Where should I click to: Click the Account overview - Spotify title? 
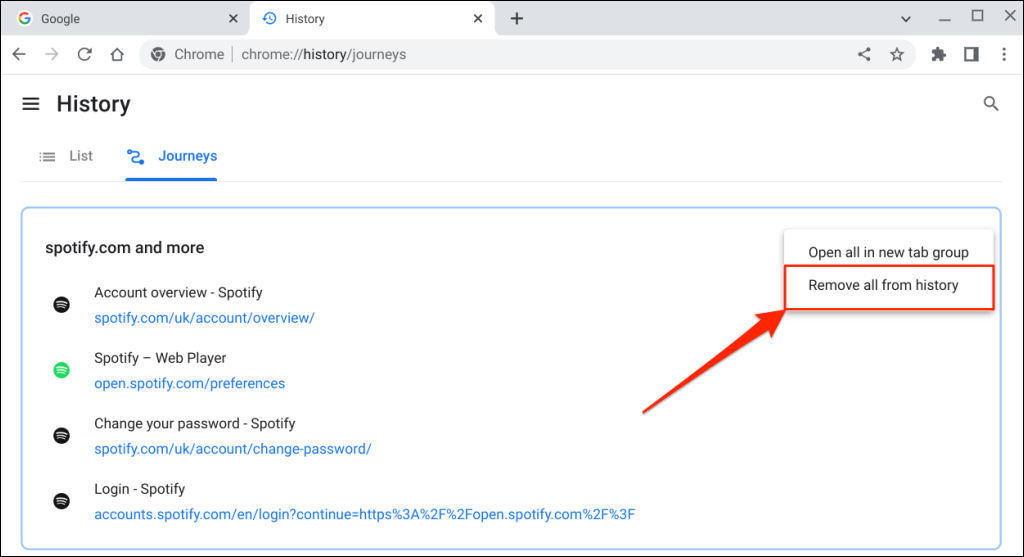178,293
